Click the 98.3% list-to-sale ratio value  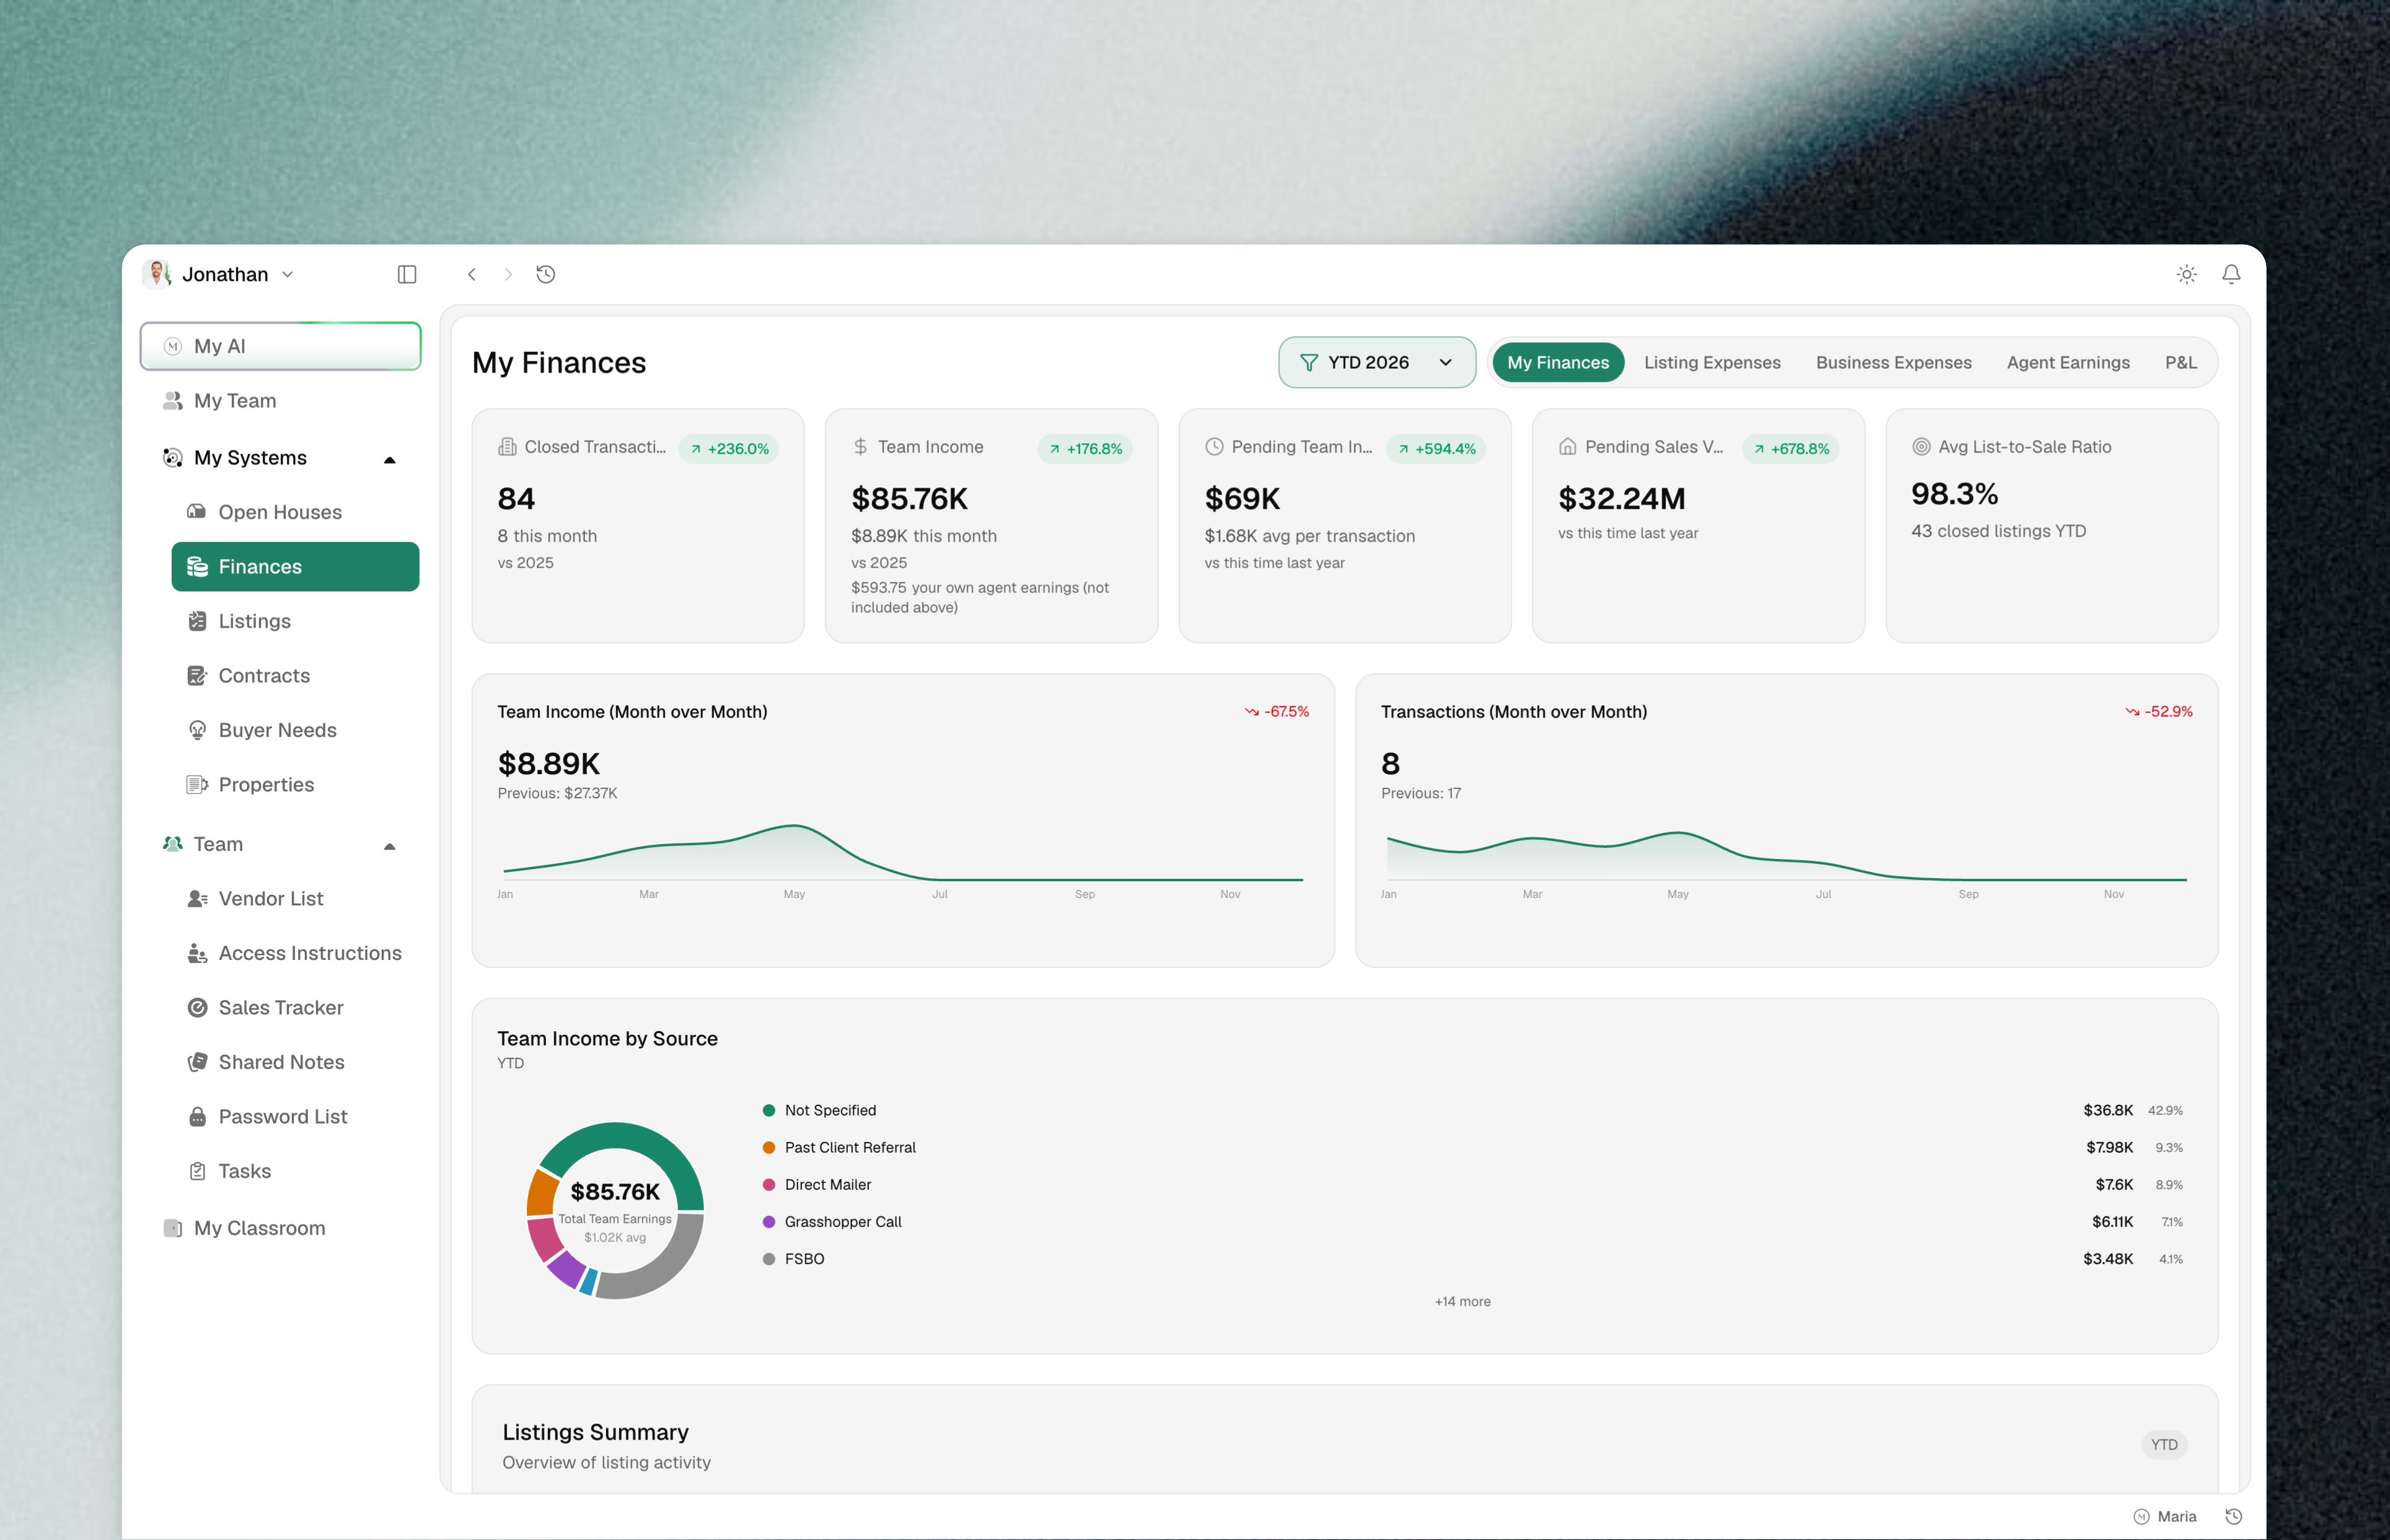coord(1955,494)
